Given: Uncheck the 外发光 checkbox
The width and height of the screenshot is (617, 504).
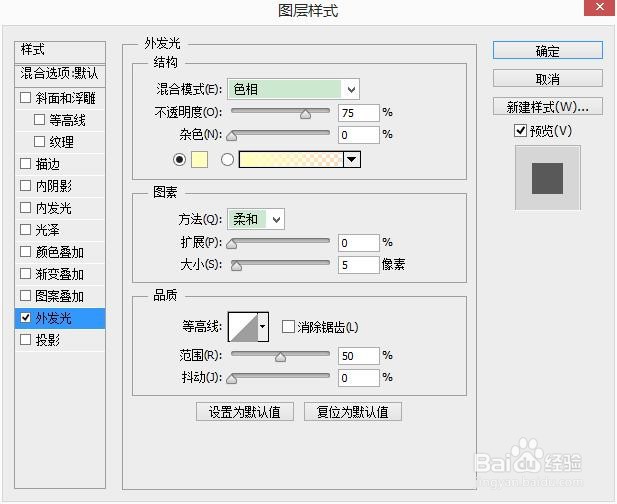Looking at the screenshot, I should point(25,318).
